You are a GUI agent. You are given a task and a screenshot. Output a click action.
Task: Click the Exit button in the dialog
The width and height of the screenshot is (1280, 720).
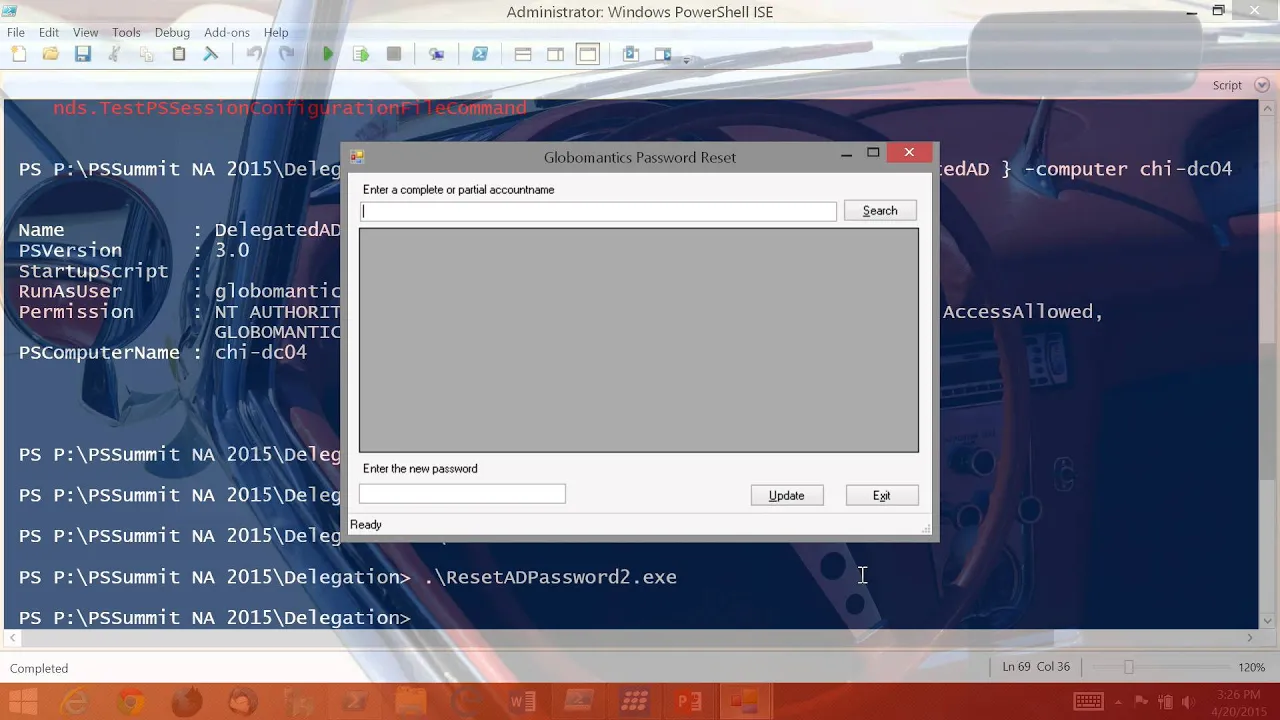(x=882, y=495)
